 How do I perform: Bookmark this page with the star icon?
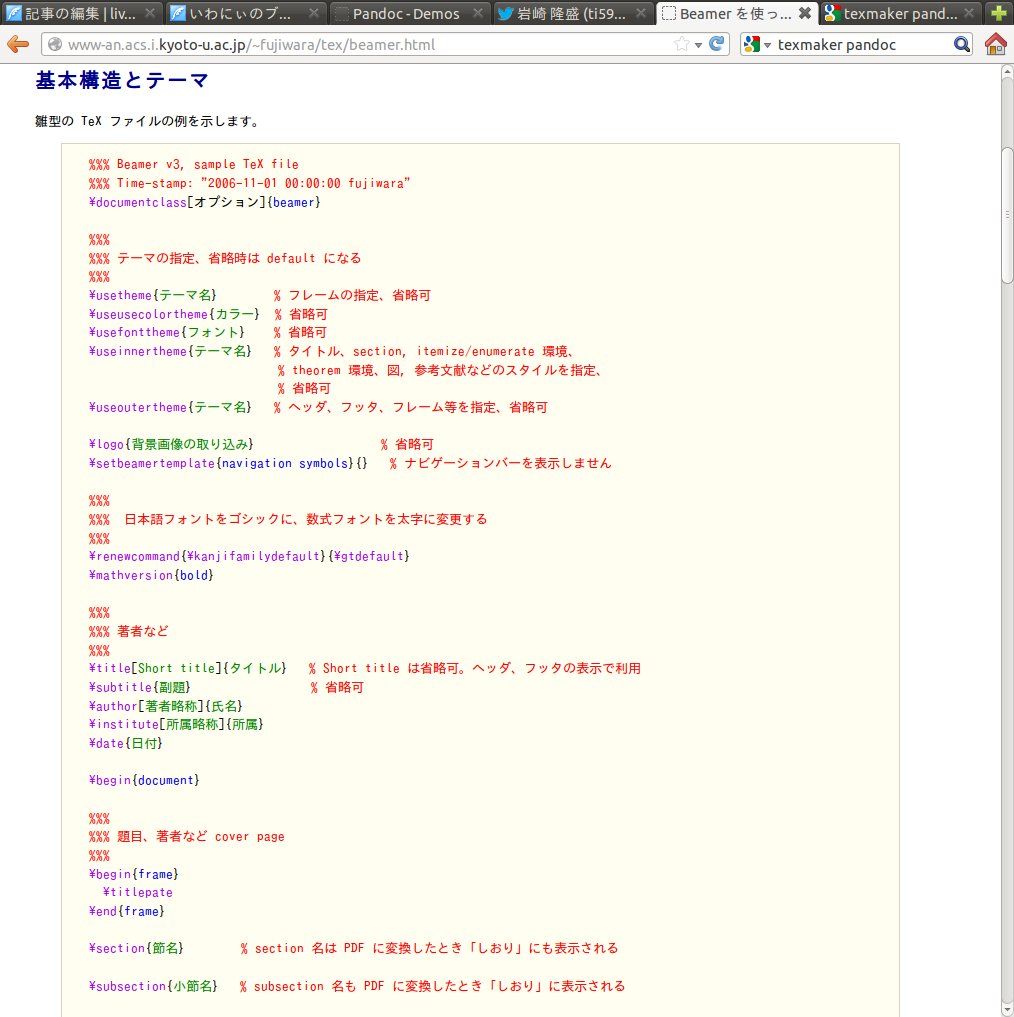click(681, 44)
